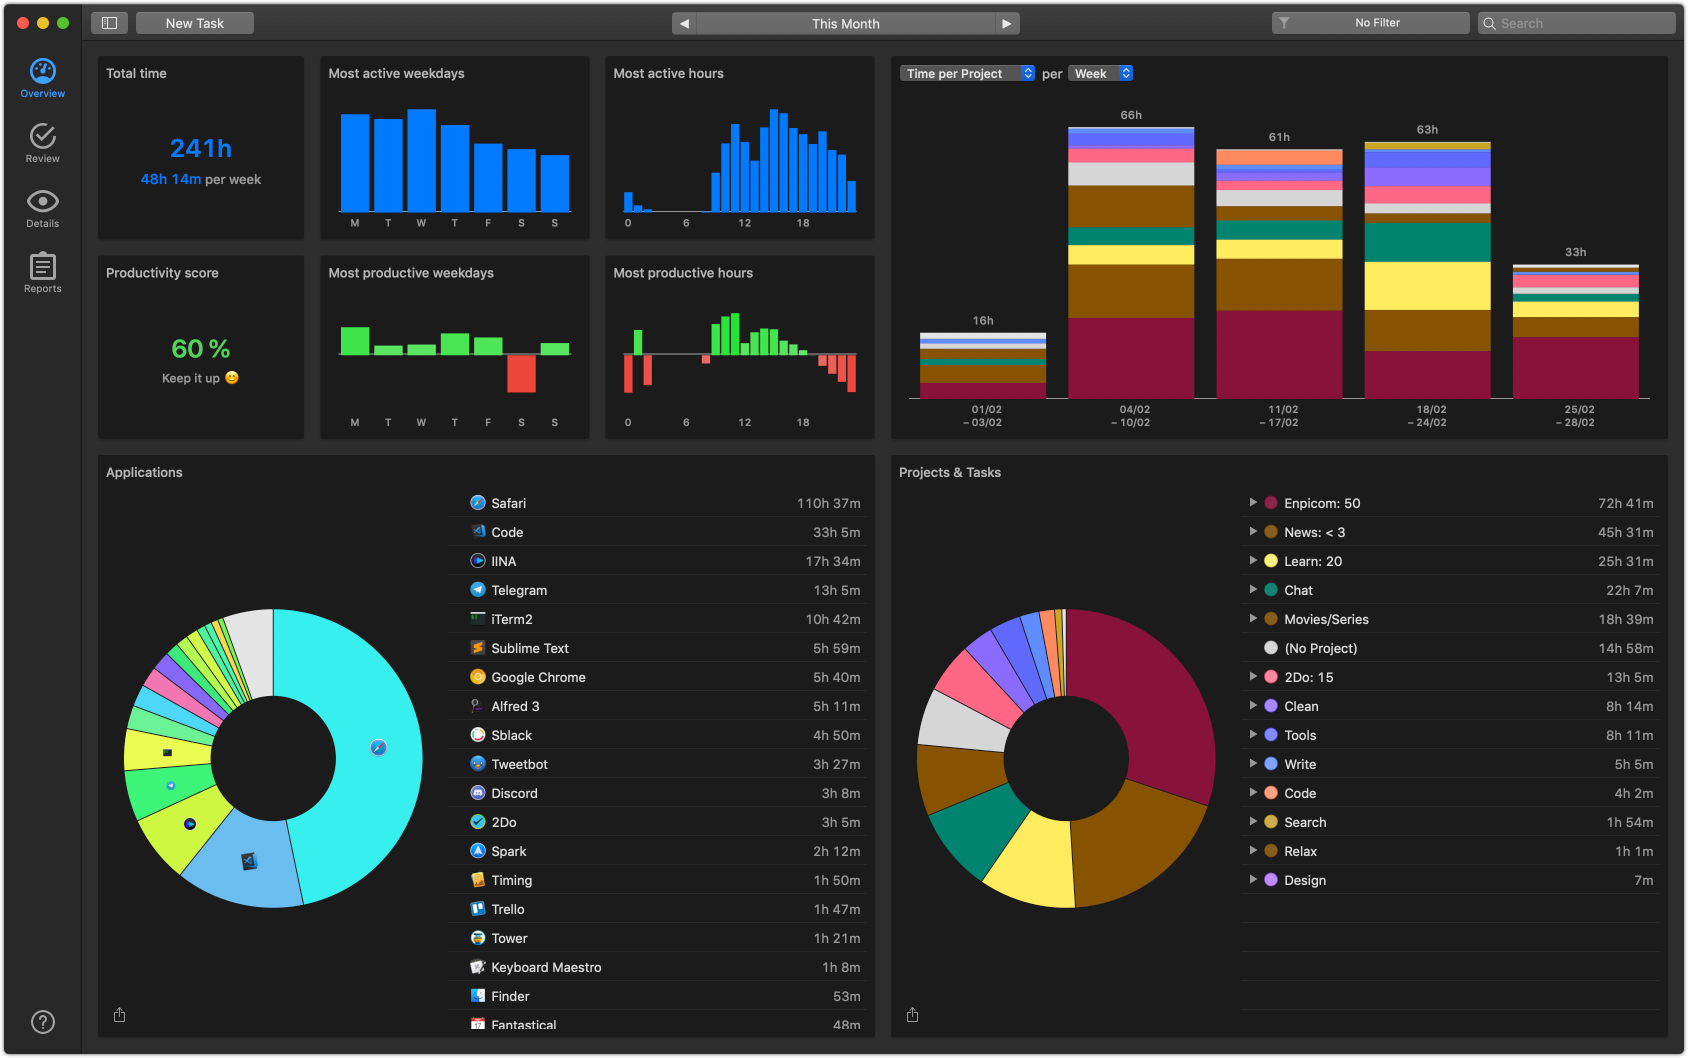The height and width of the screenshot is (1058, 1688).
Task: Click the Spark app icon in list
Action: pyautogui.click(x=478, y=851)
